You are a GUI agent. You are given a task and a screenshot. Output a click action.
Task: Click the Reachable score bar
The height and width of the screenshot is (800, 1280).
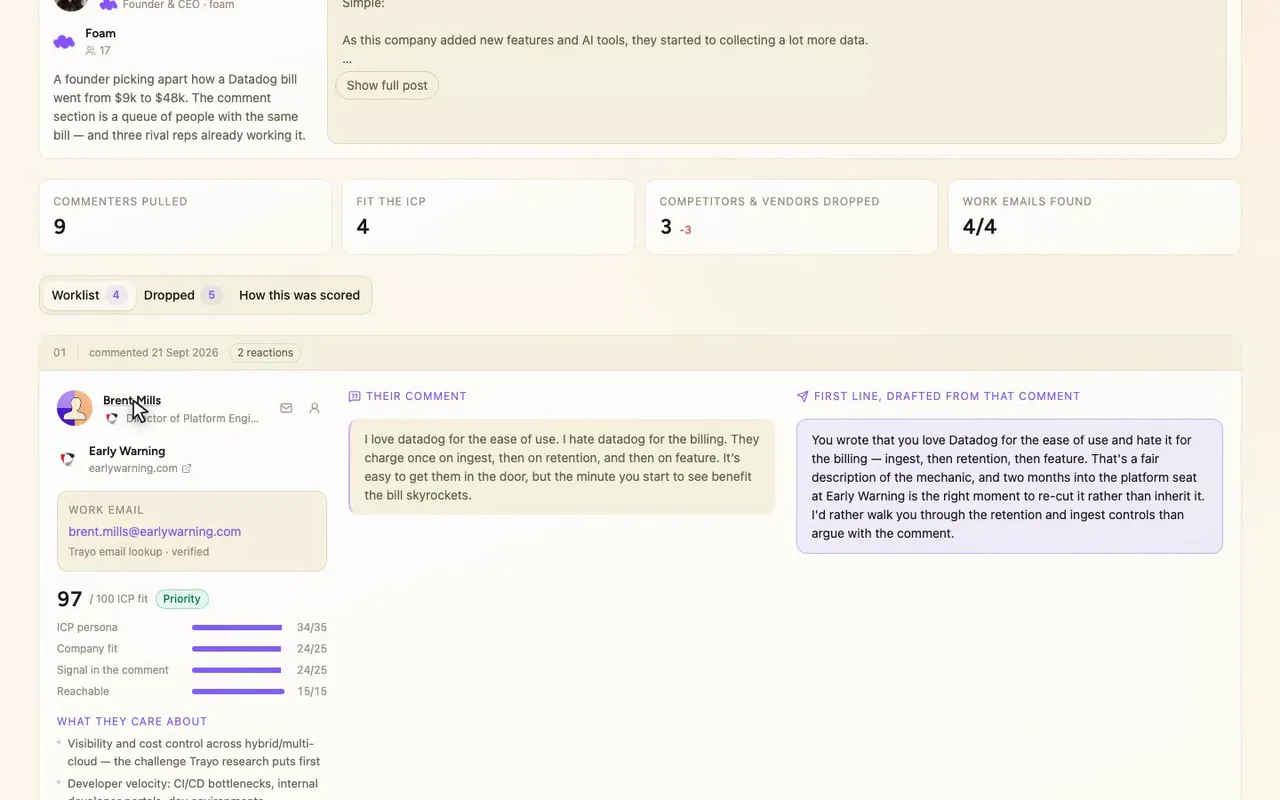[238, 691]
